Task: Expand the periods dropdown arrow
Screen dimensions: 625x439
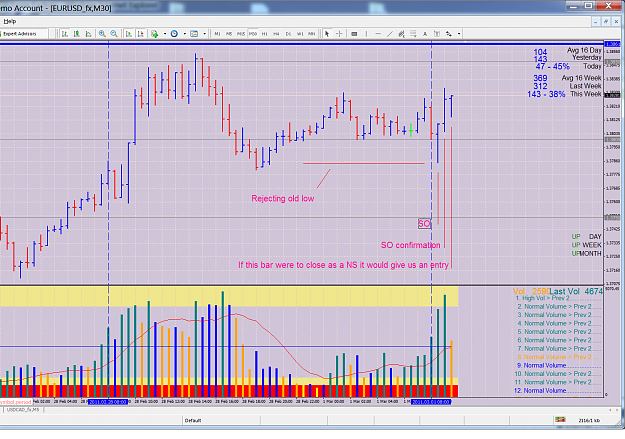Action: [185, 34]
